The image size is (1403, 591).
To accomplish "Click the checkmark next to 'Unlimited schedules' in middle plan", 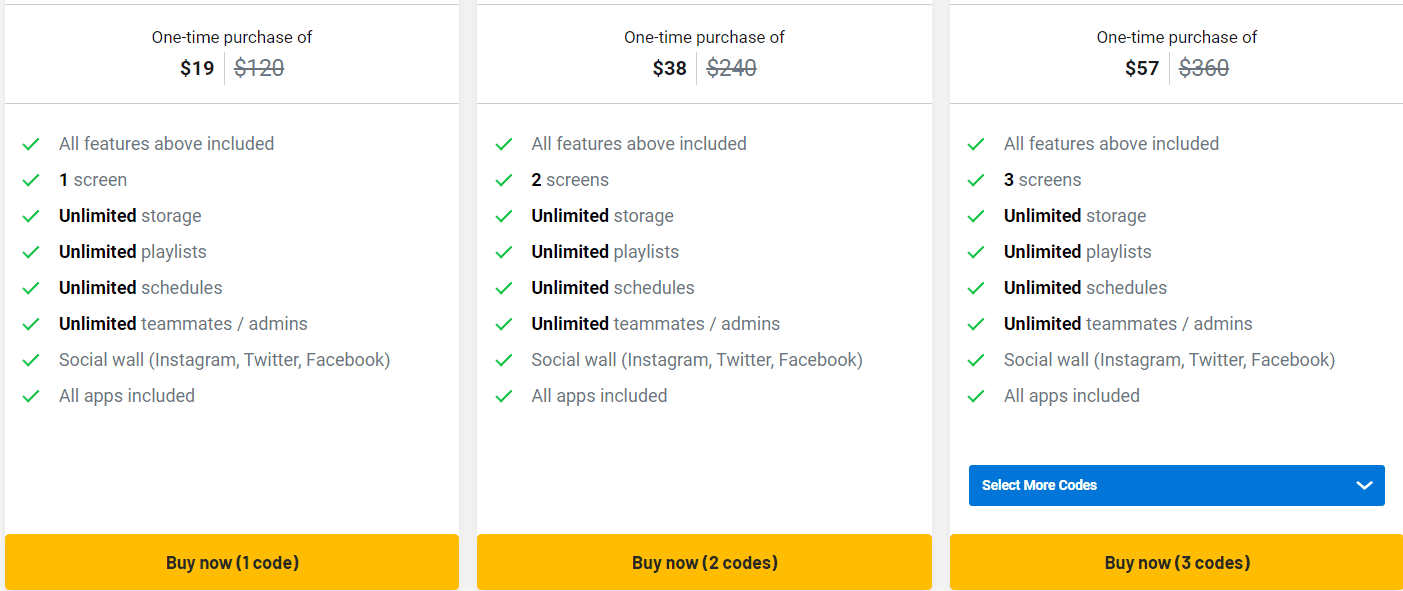I will click(504, 288).
